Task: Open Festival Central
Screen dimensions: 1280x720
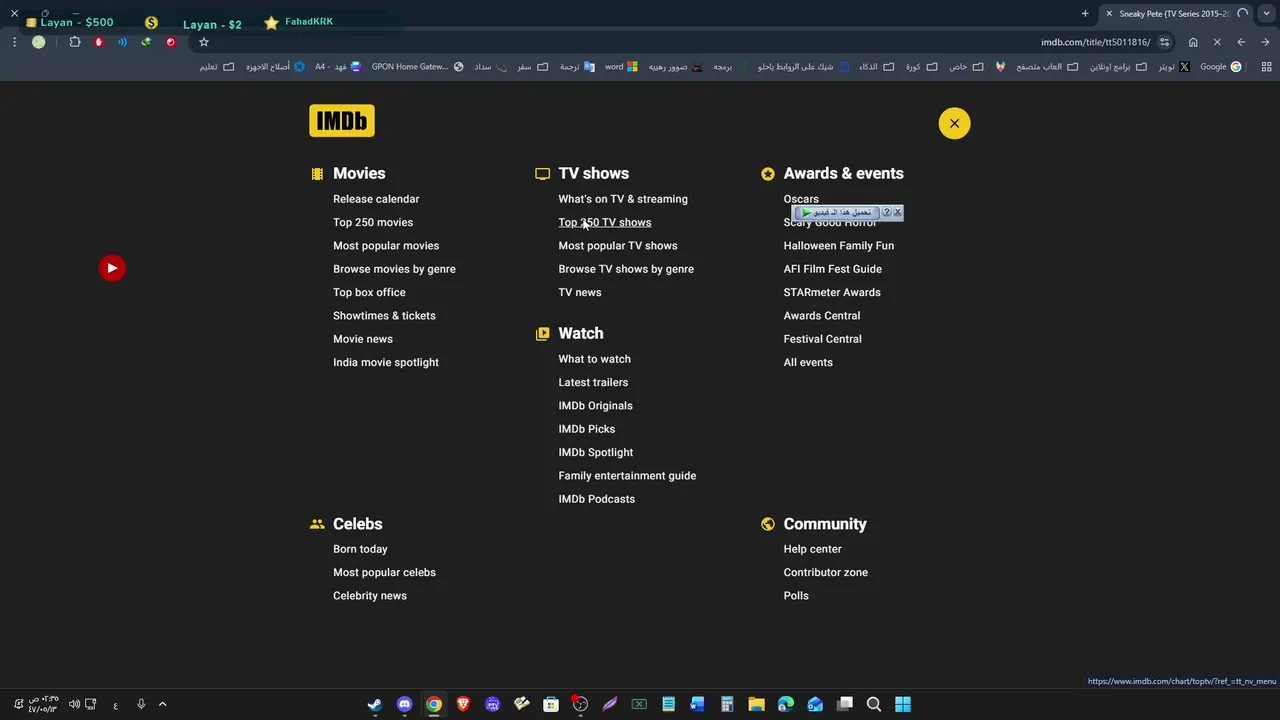Action: pyautogui.click(x=822, y=339)
